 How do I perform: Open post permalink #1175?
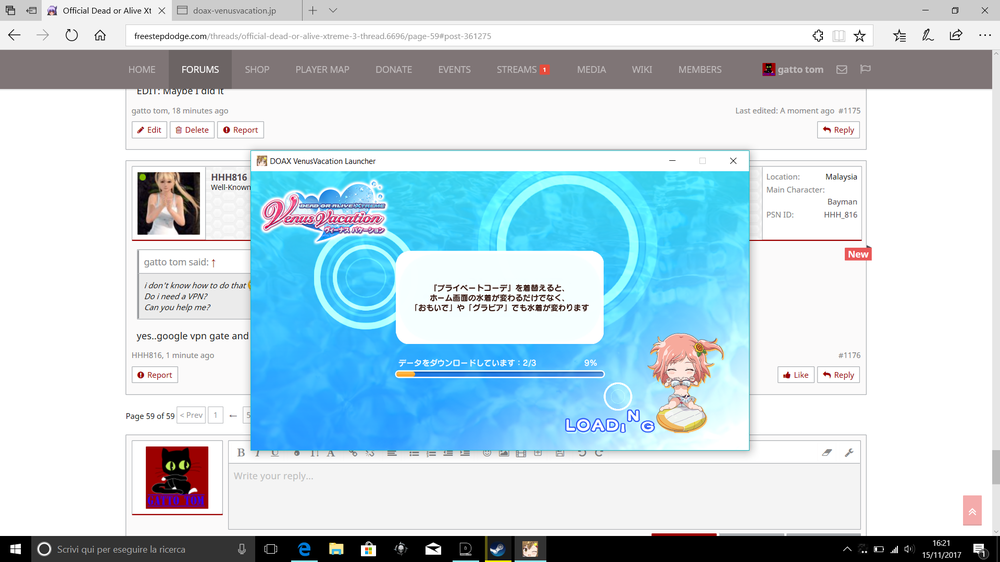849,110
